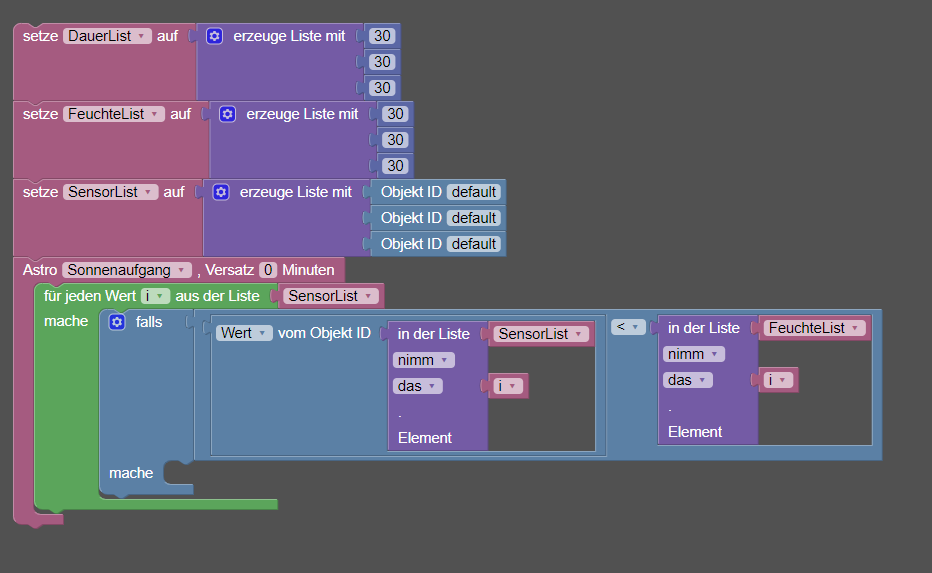This screenshot has height=573, width=932.
Task: Open the FeuchteList variable dropdown in setze block
Action: click(113, 114)
